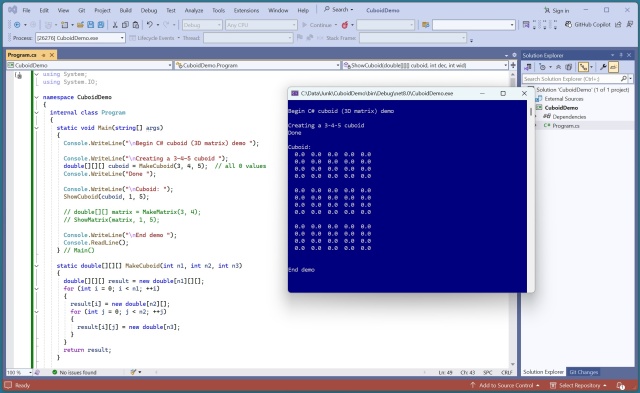This screenshot has width=640, height=393.
Task: Open the Extensions menu
Action: [246, 10]
